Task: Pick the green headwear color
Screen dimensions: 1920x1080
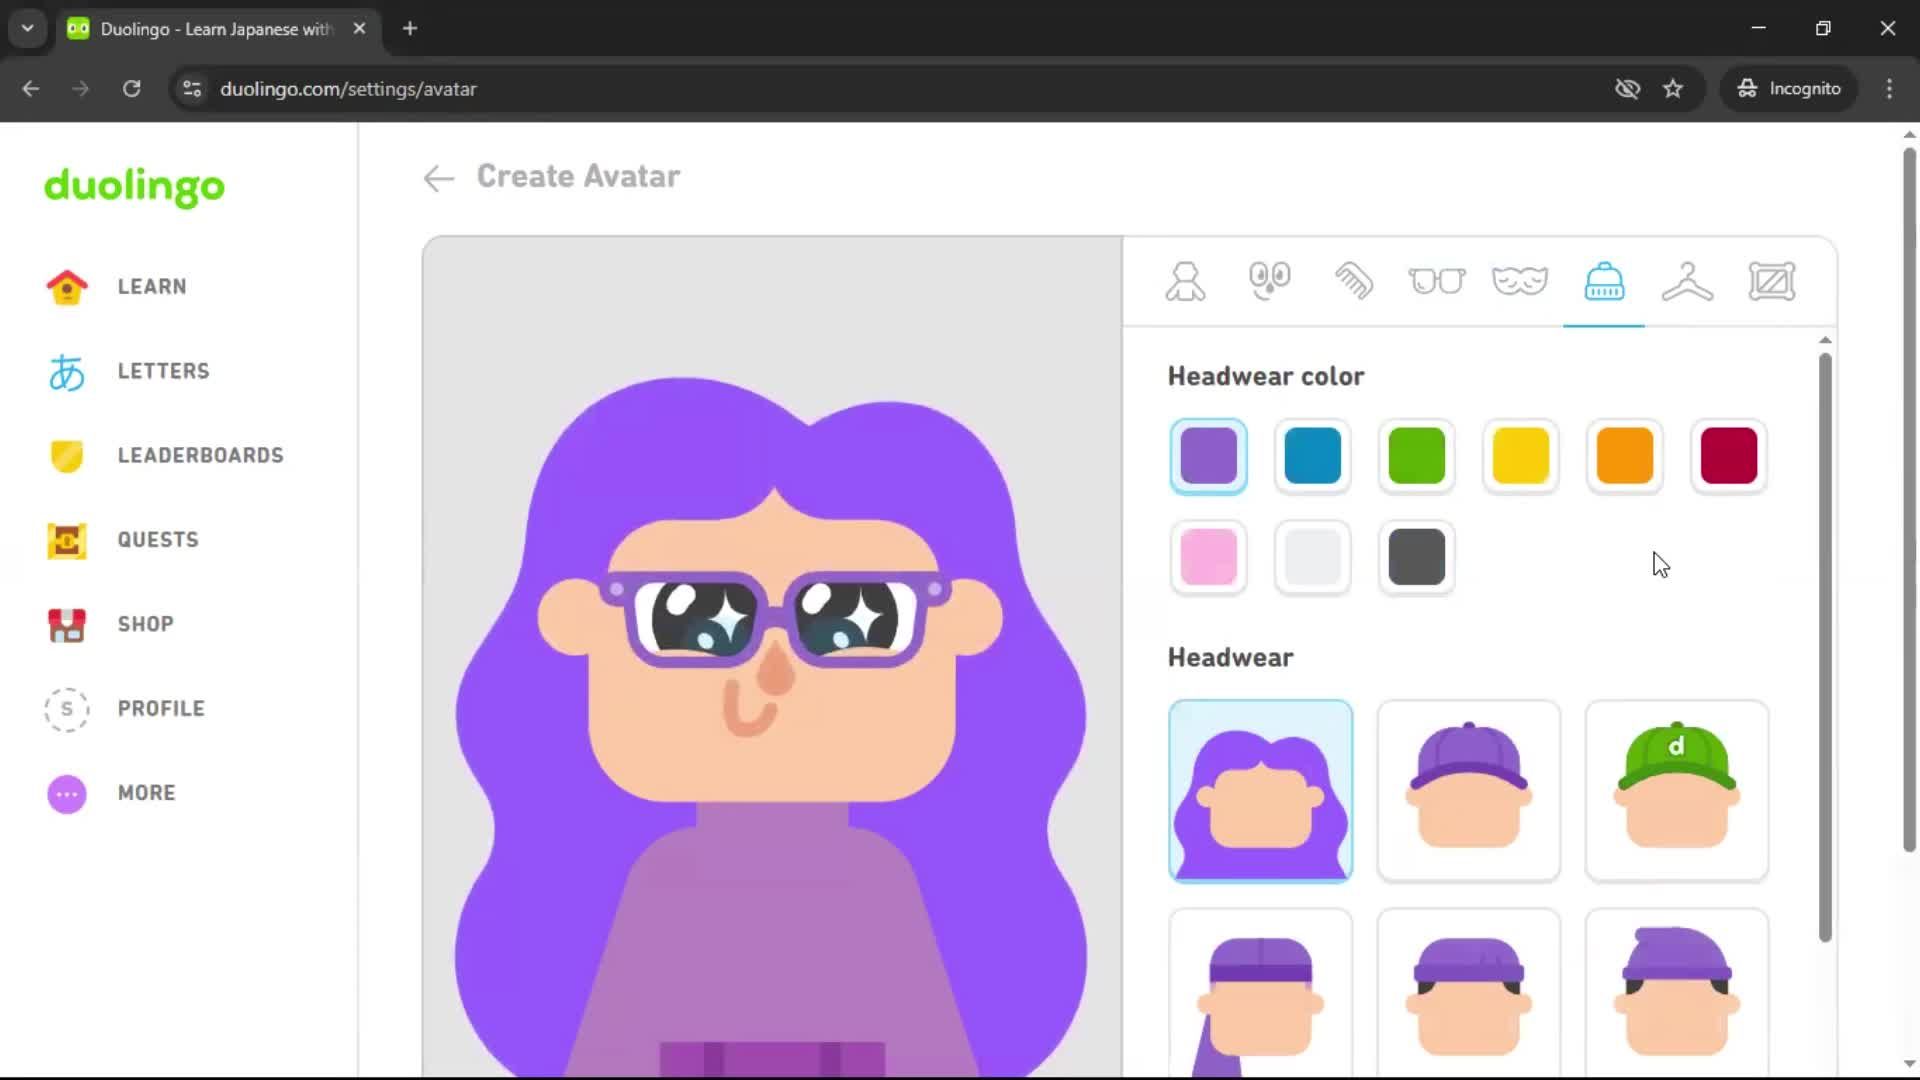Action: pos(1416,455)
